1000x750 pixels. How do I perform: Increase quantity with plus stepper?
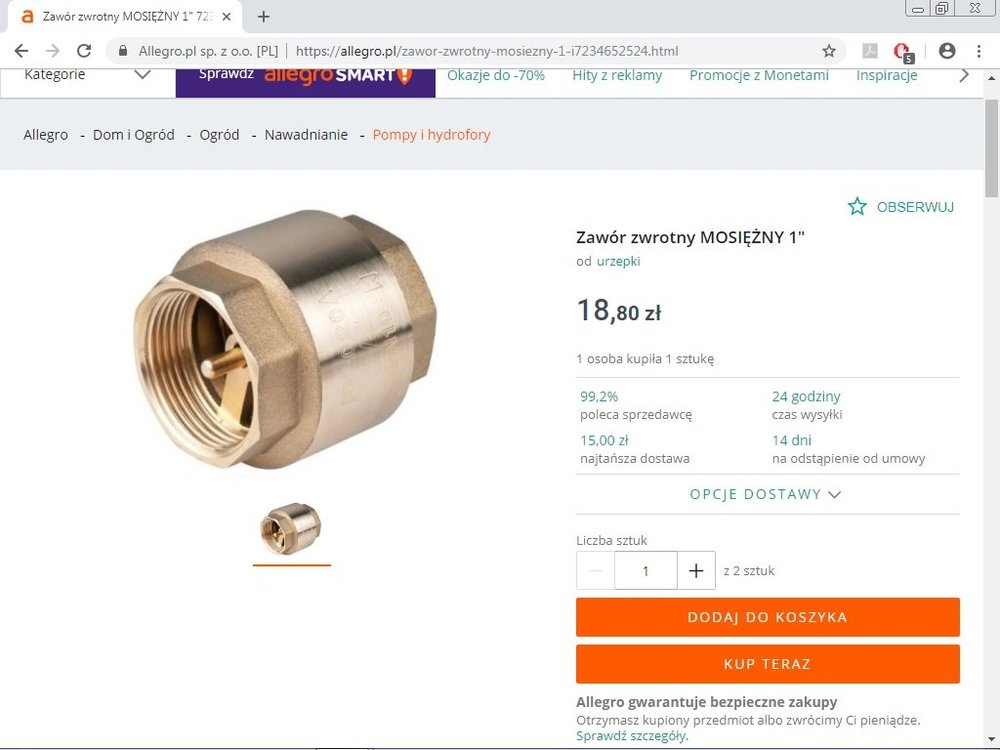[696, 571]
